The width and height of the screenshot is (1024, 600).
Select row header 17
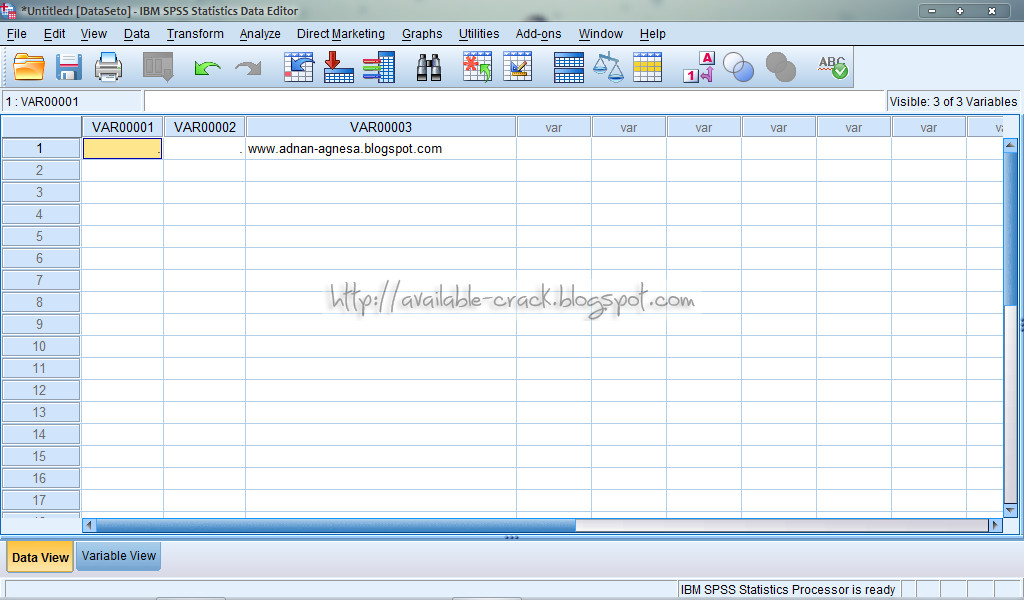pos(40,500)
